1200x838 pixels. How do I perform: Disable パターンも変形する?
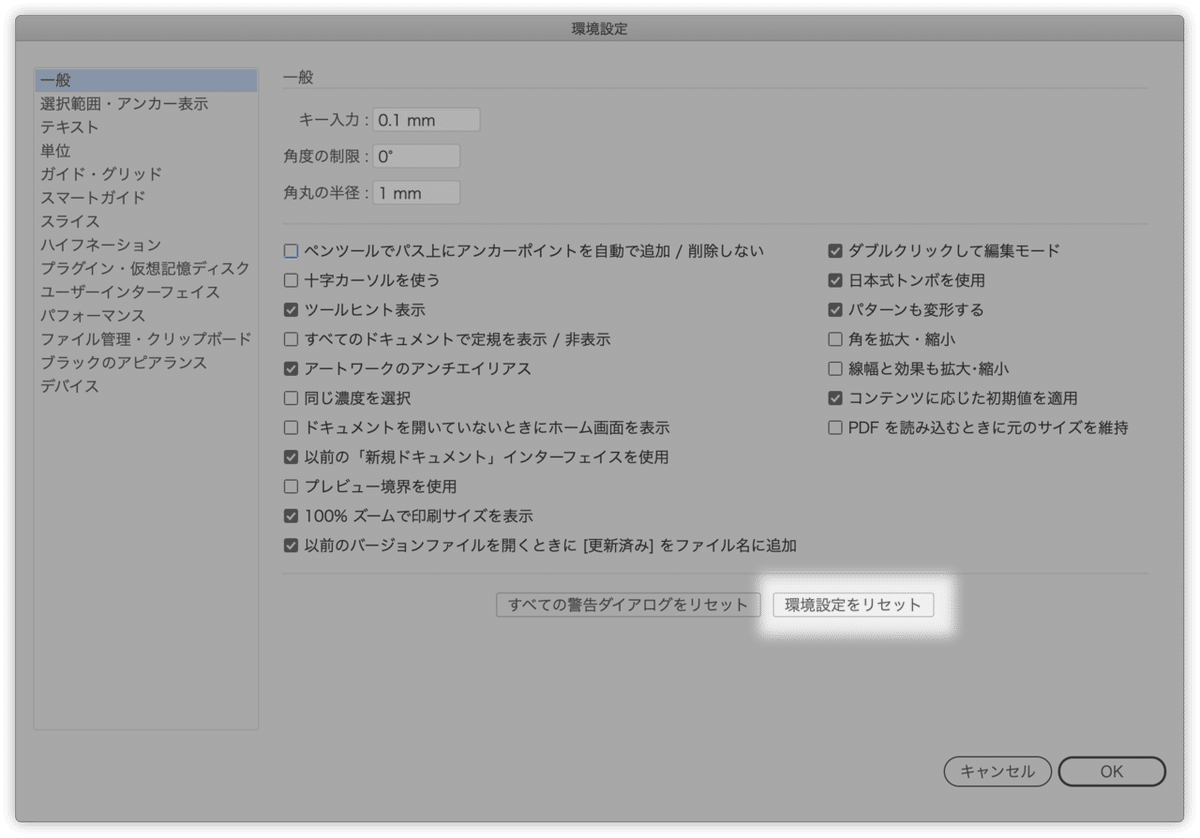pyautogui.click(x=834, y=310)
